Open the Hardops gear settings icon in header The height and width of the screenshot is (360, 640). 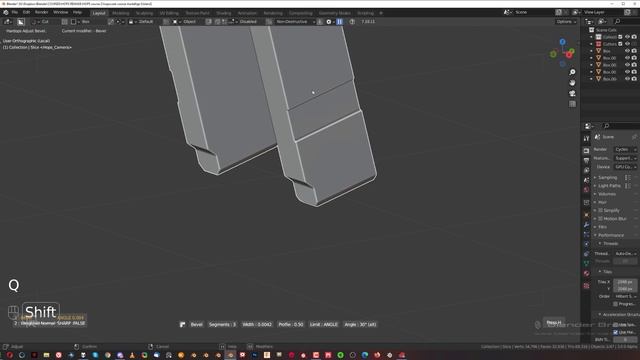(x=329, y=22)
